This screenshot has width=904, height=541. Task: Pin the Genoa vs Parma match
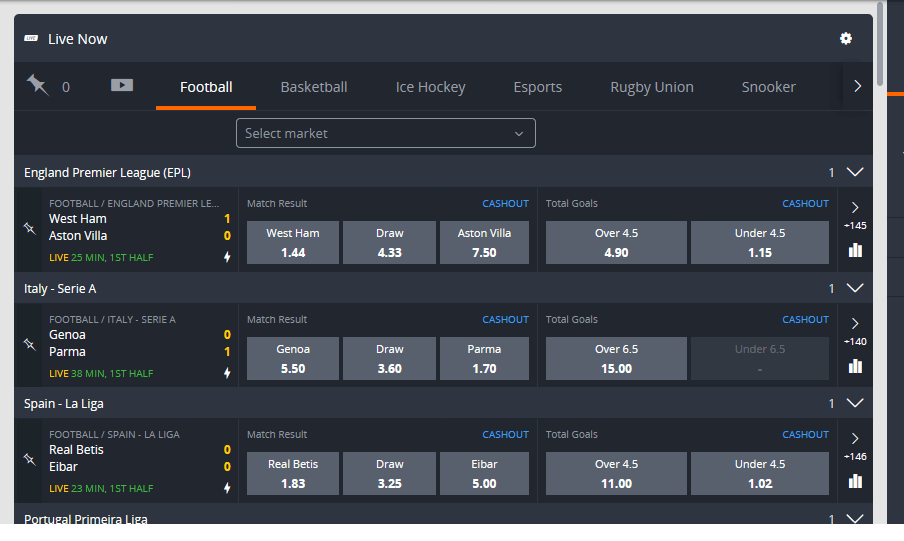click(x=29, y=344)
